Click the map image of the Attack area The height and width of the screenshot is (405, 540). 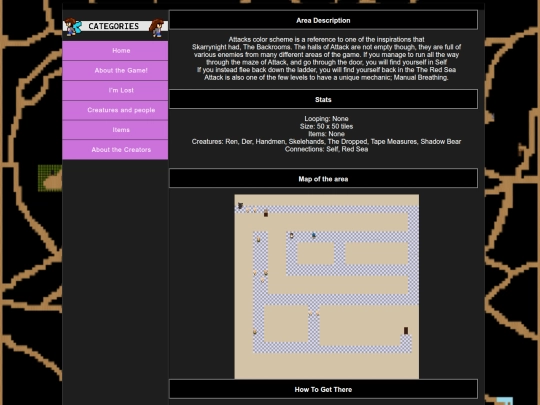pos(326,287)
